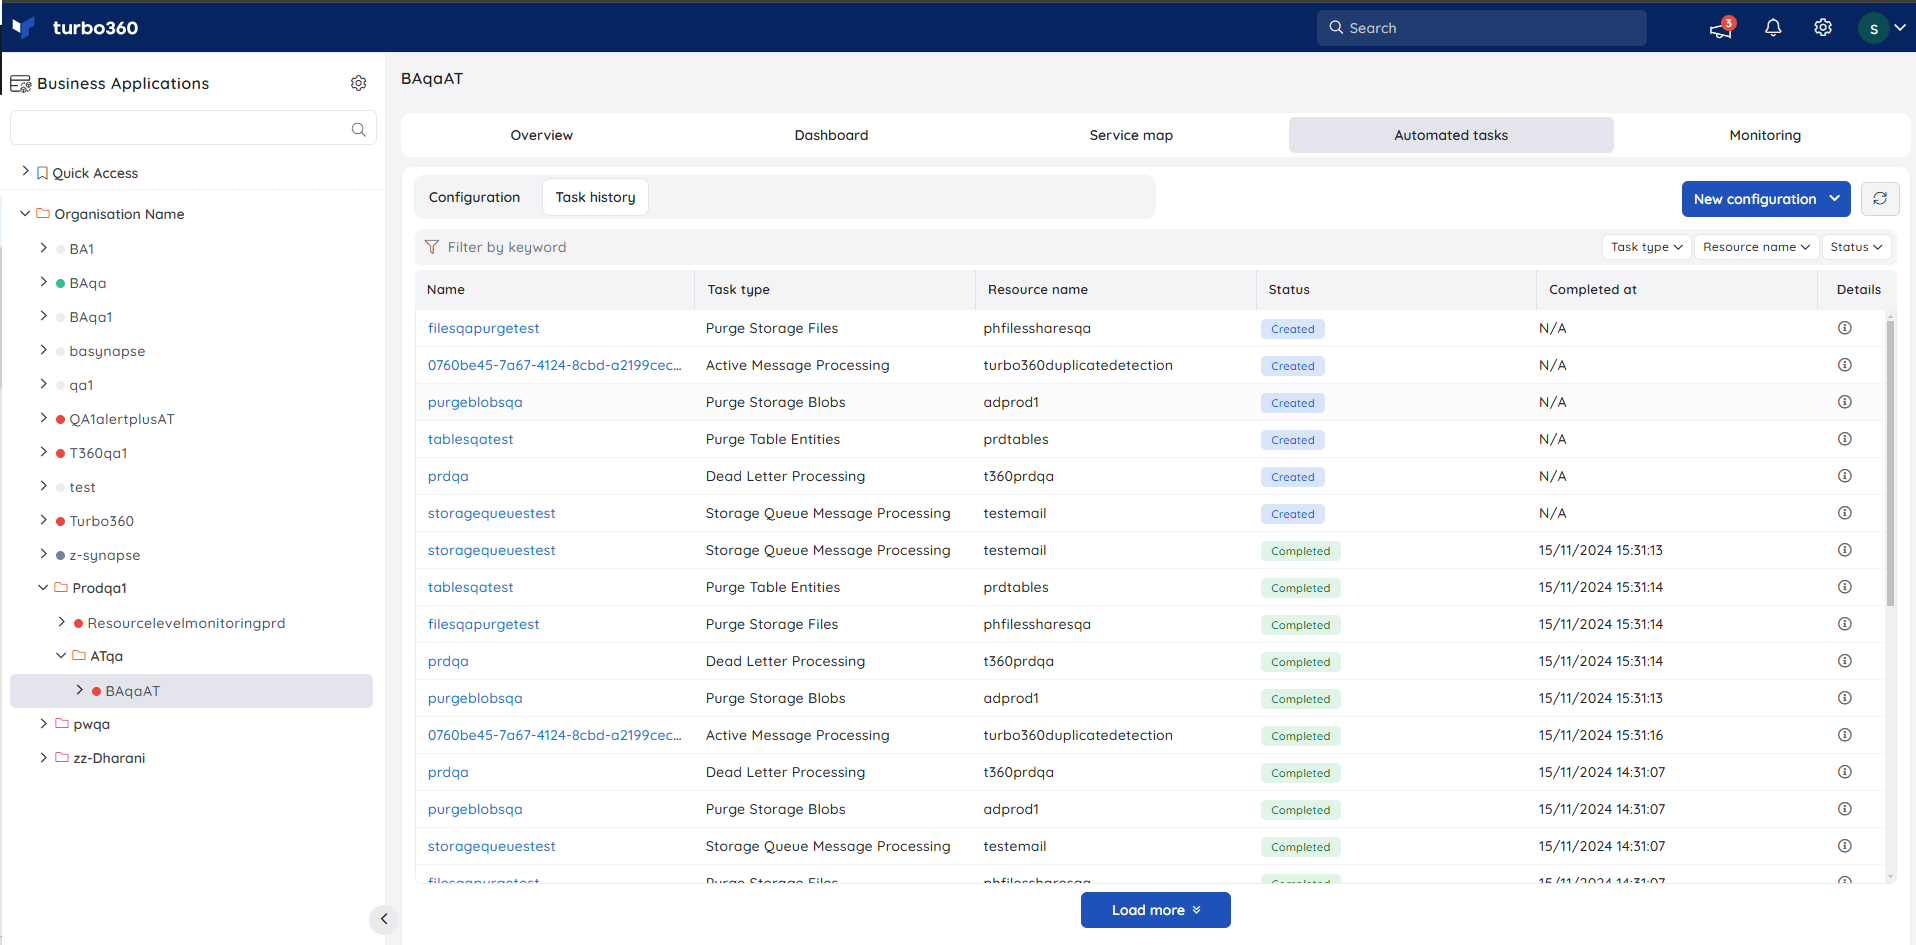
Task: Switch to the Dashboard tab
Action: tap(831, 135)
